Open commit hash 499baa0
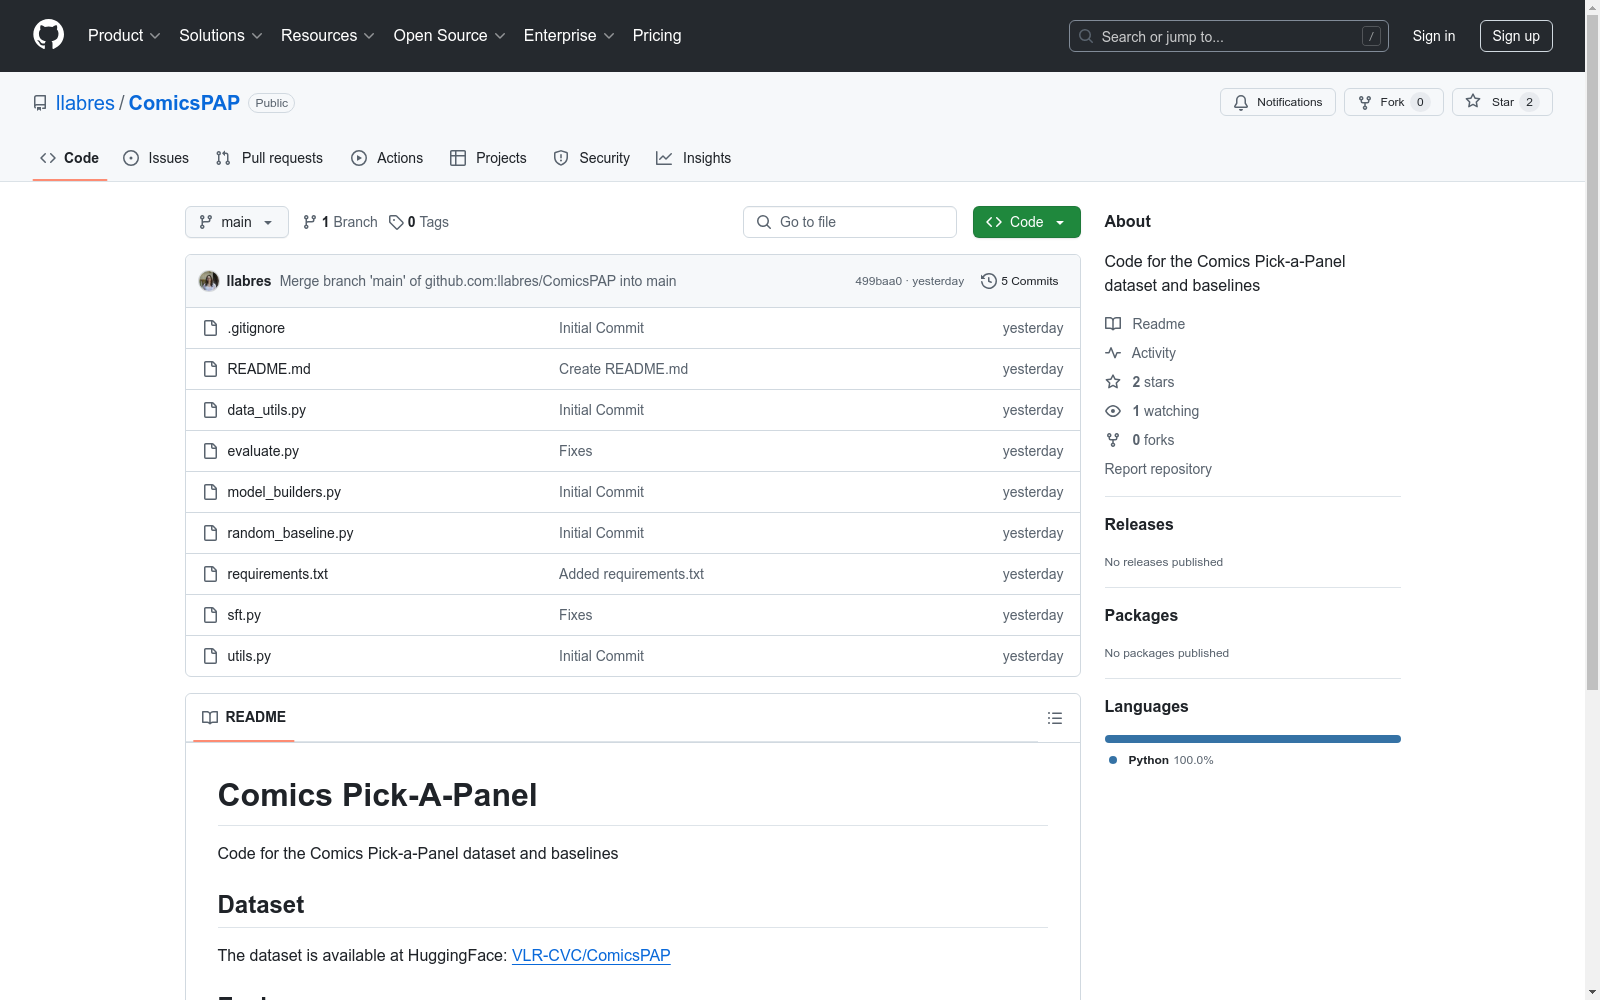This screenshot has width=1600, height=1000. click(878, 281)
